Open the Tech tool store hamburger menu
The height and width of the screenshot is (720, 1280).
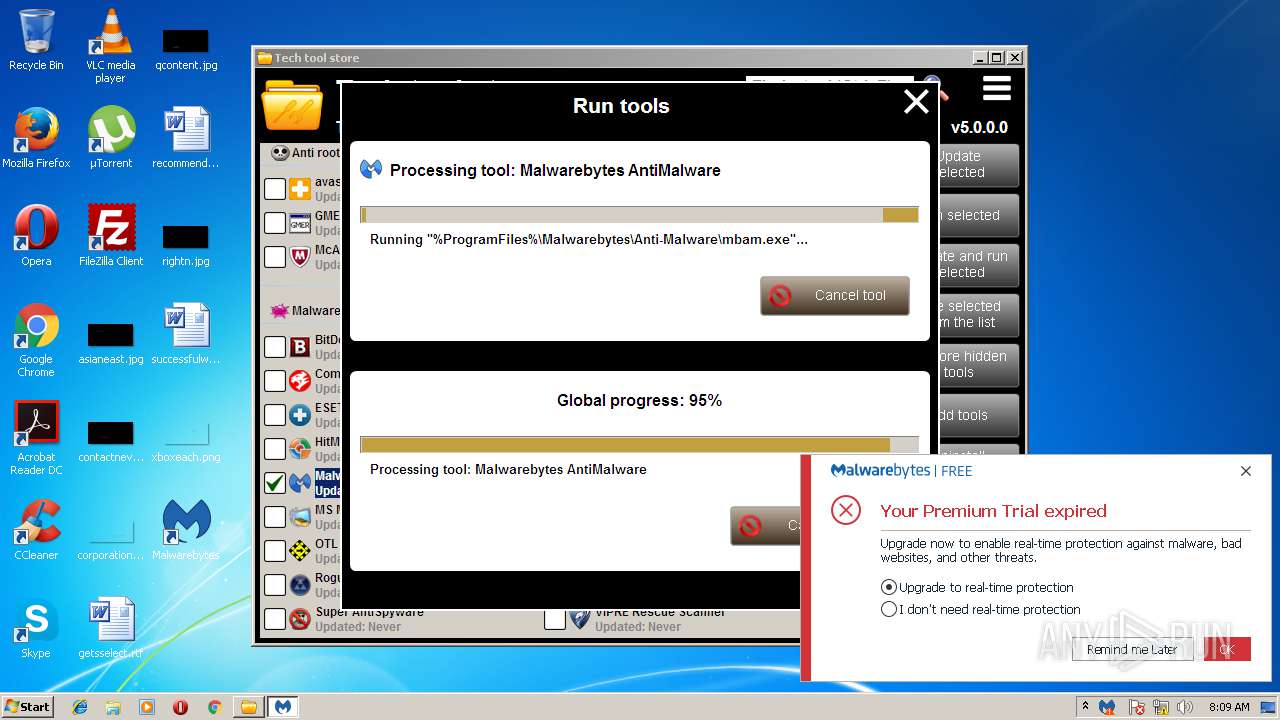pos(996,90)
